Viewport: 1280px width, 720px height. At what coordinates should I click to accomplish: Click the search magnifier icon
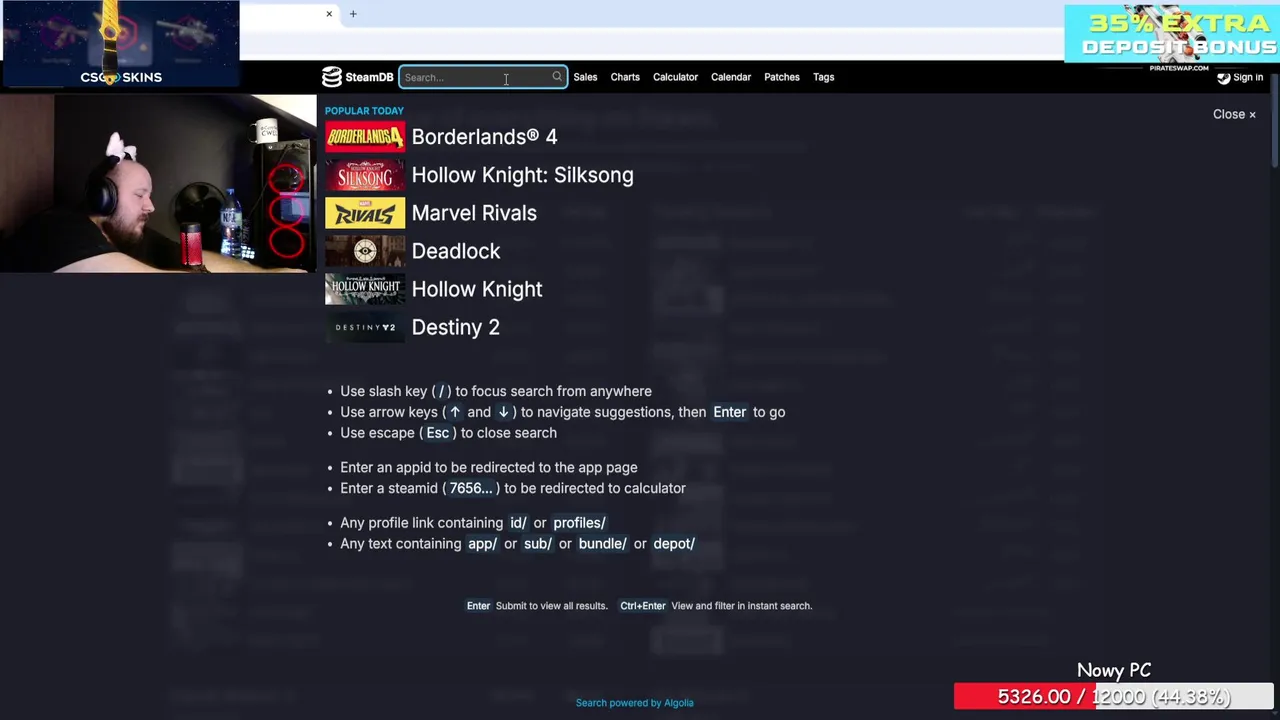tap(557, 77)
